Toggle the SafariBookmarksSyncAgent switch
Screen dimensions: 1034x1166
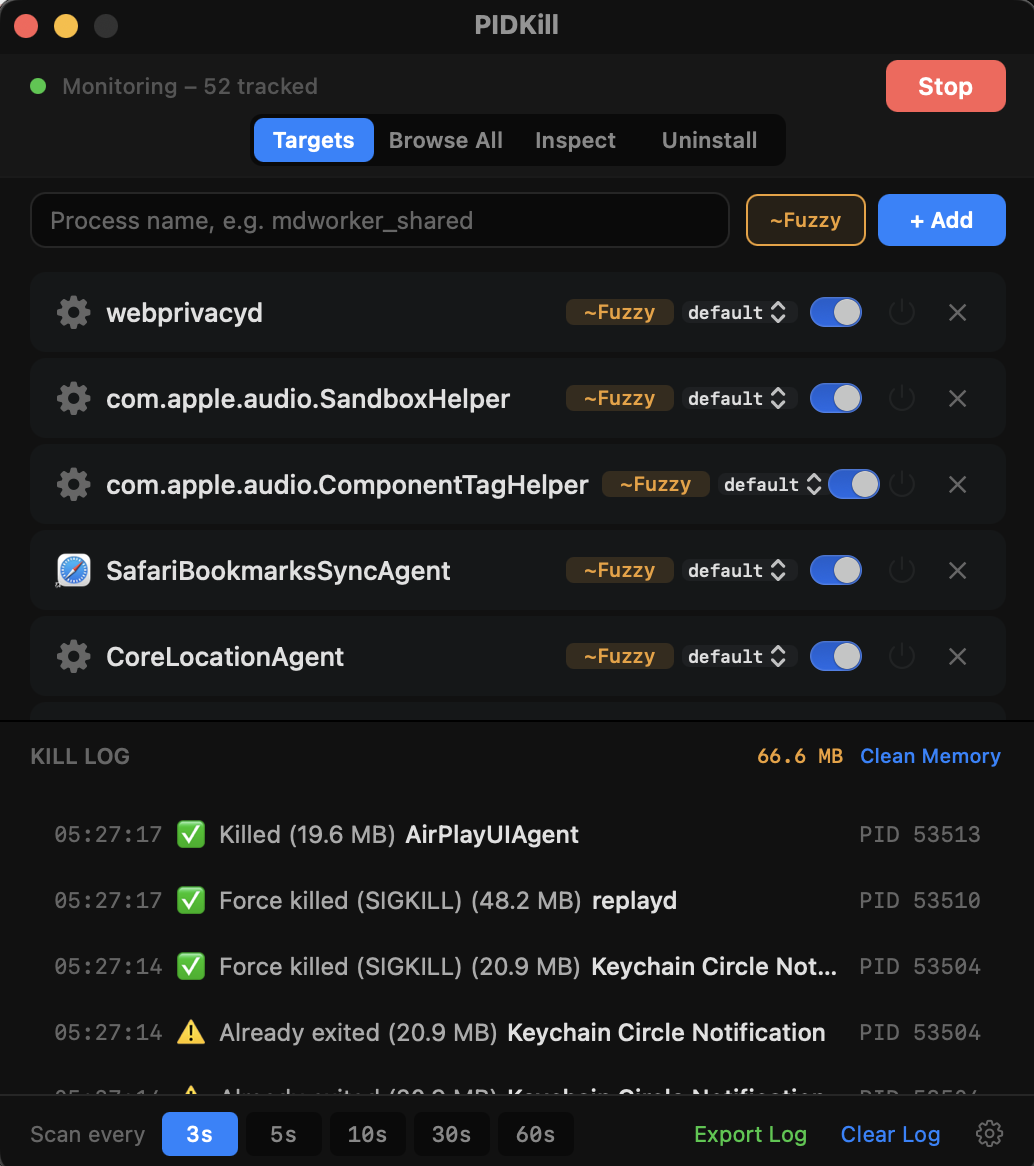coord(835,570)
